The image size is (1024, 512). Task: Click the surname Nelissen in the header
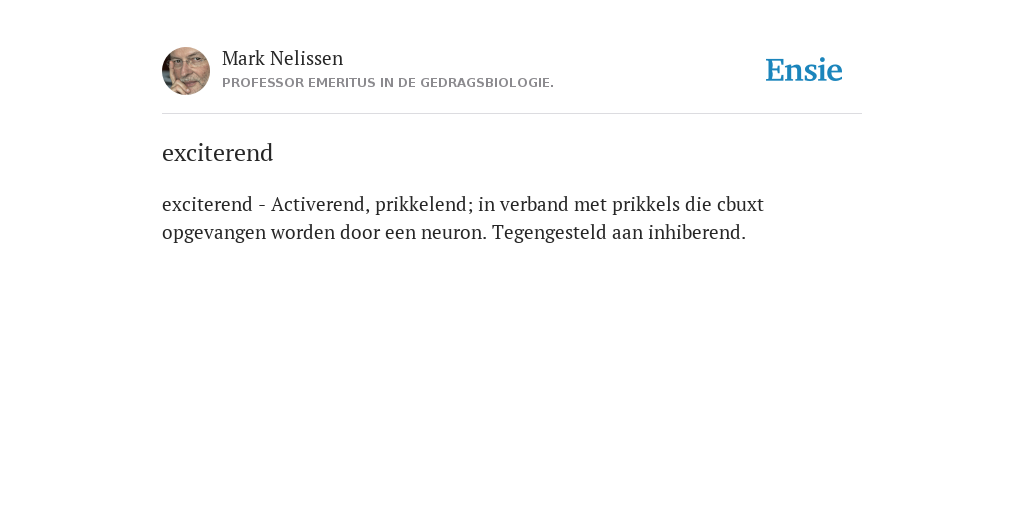(x=306, y=58)
